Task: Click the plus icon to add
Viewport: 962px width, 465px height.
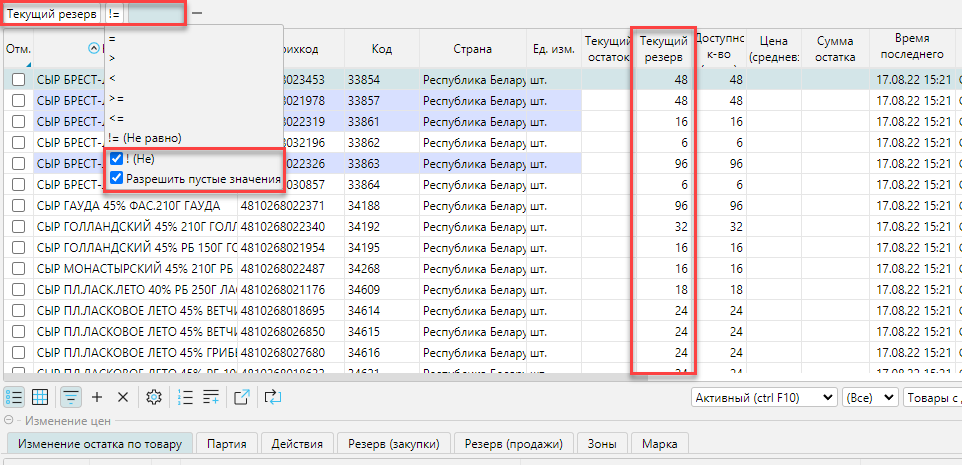Action: click(97, 397)
